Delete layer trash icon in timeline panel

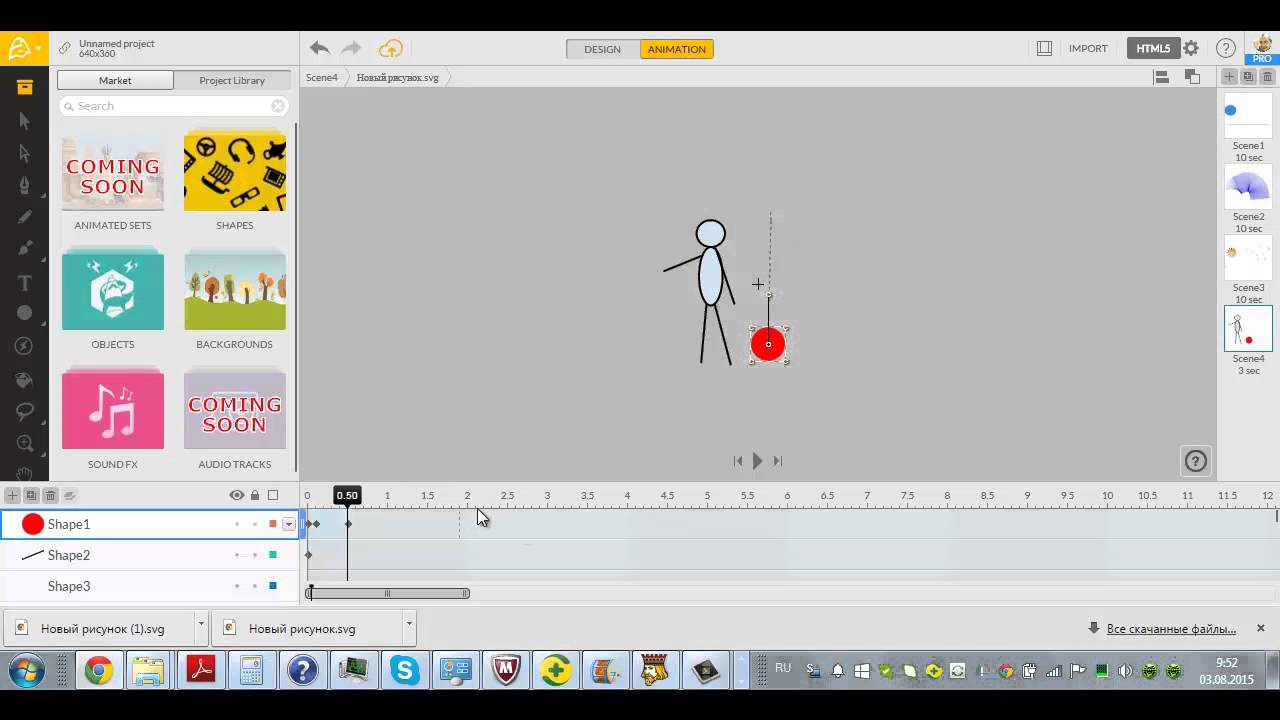point(50,495)
